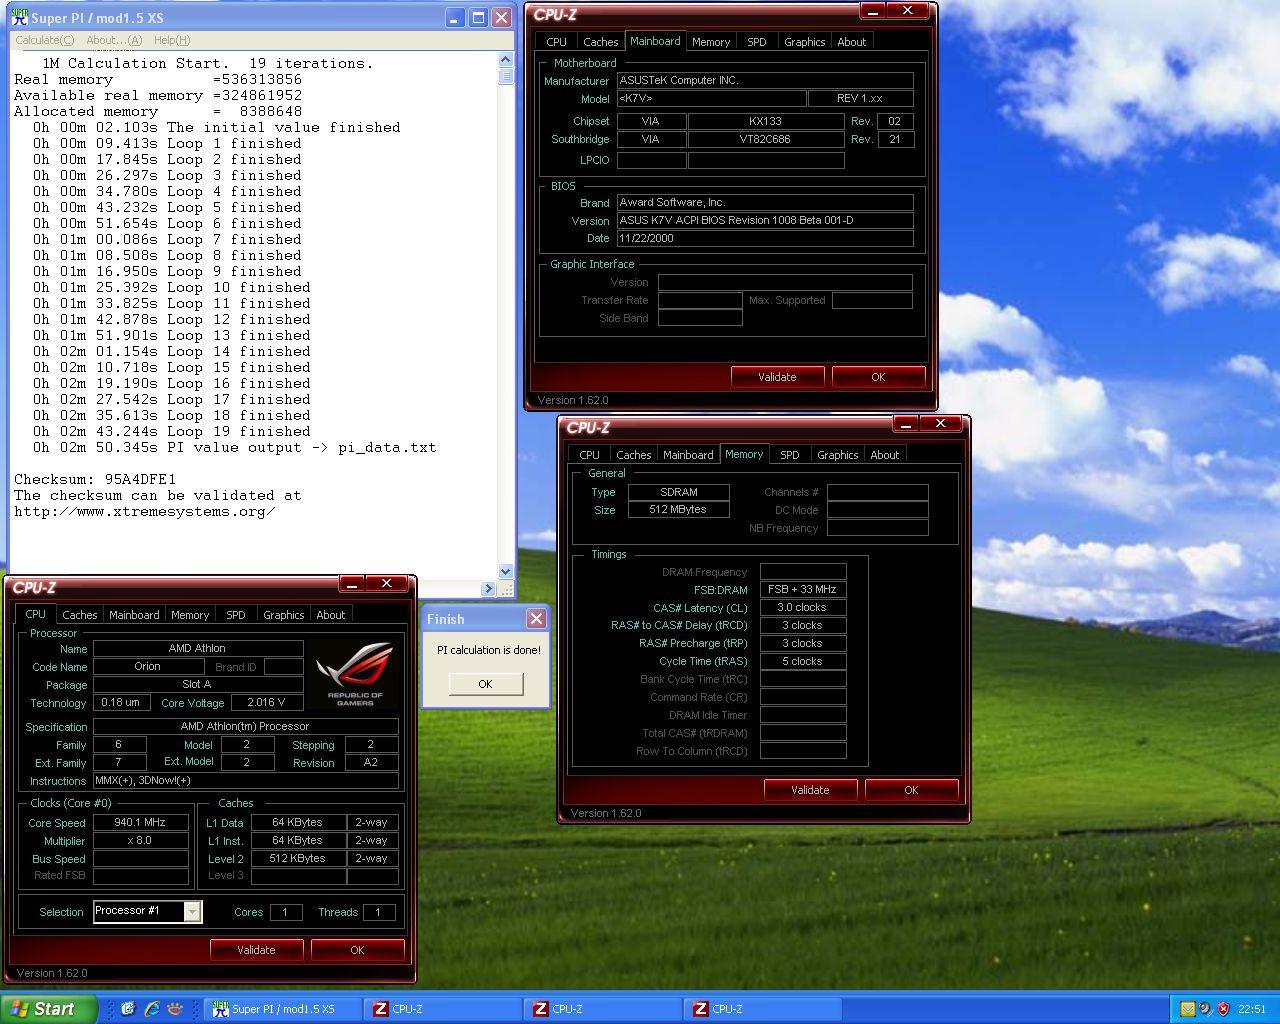Switch to CPU tab in CPU-Z mainboard window
This screenshot has width=1280, height=1024.
(x=557, y=42)
